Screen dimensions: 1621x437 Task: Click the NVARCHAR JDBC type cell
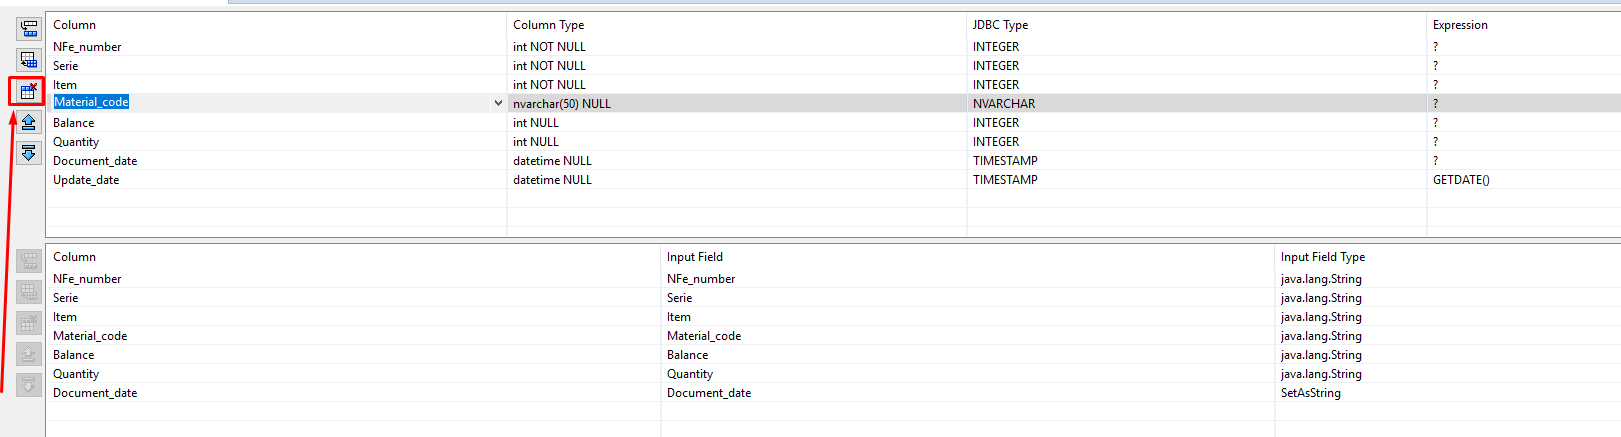coord(1004,104)
